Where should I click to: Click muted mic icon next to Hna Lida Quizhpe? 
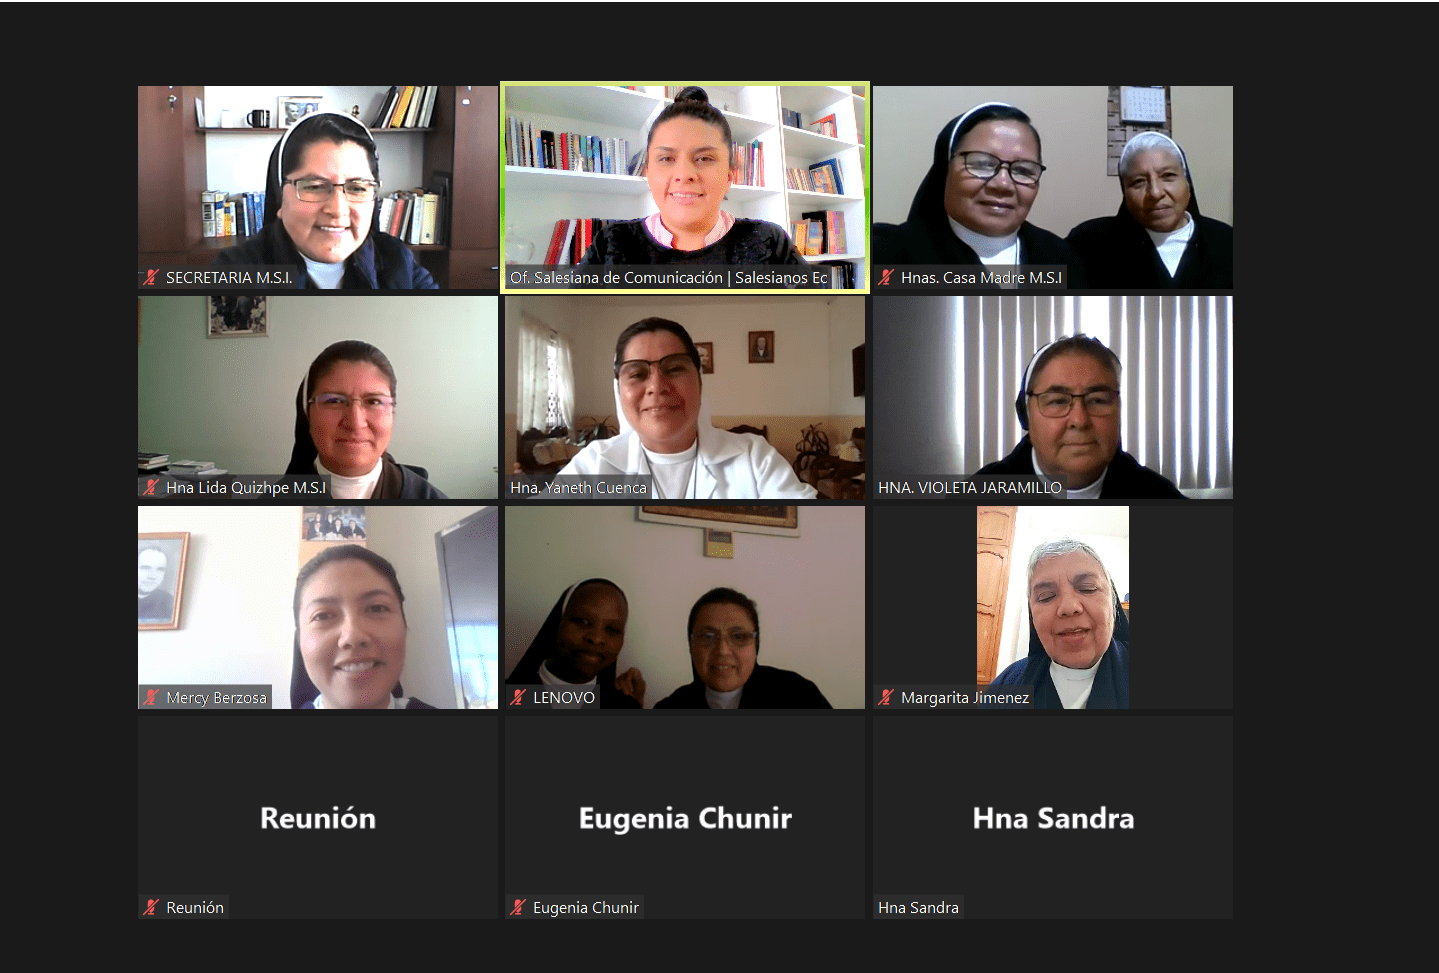[x=151, y=488]
